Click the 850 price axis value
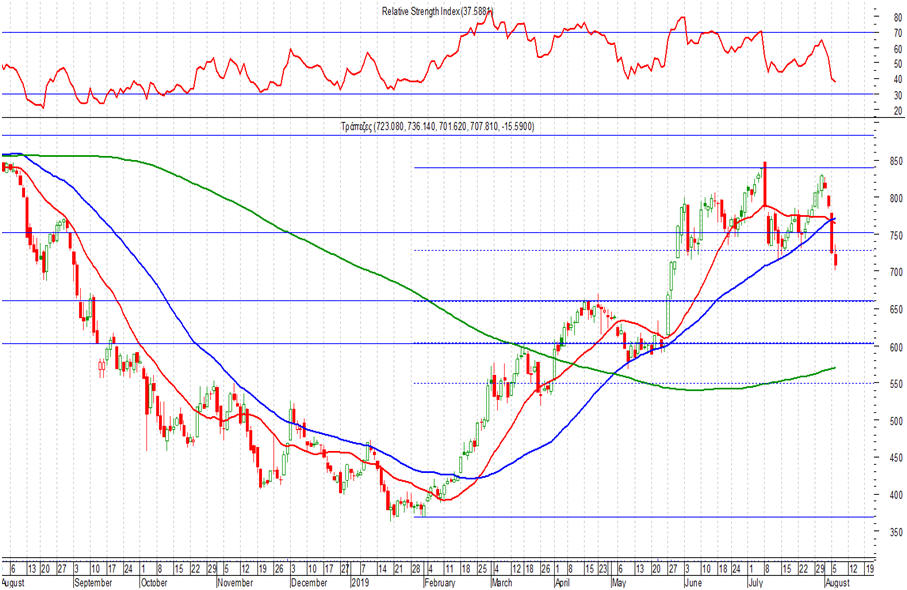 [896, 161]
